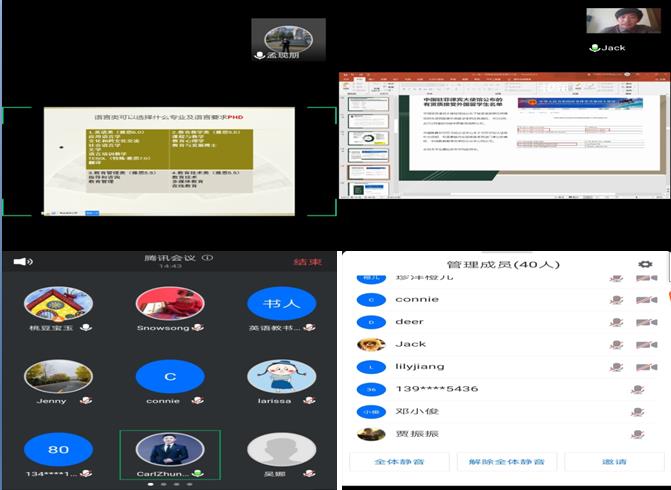Toggle the speaker icon in Tencent Meeting header

click(22, 262)
